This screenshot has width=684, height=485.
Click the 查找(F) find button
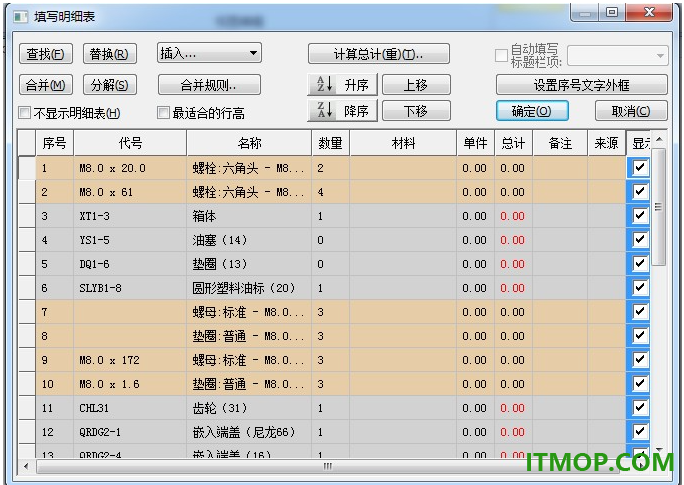click(x=46, y=54)
